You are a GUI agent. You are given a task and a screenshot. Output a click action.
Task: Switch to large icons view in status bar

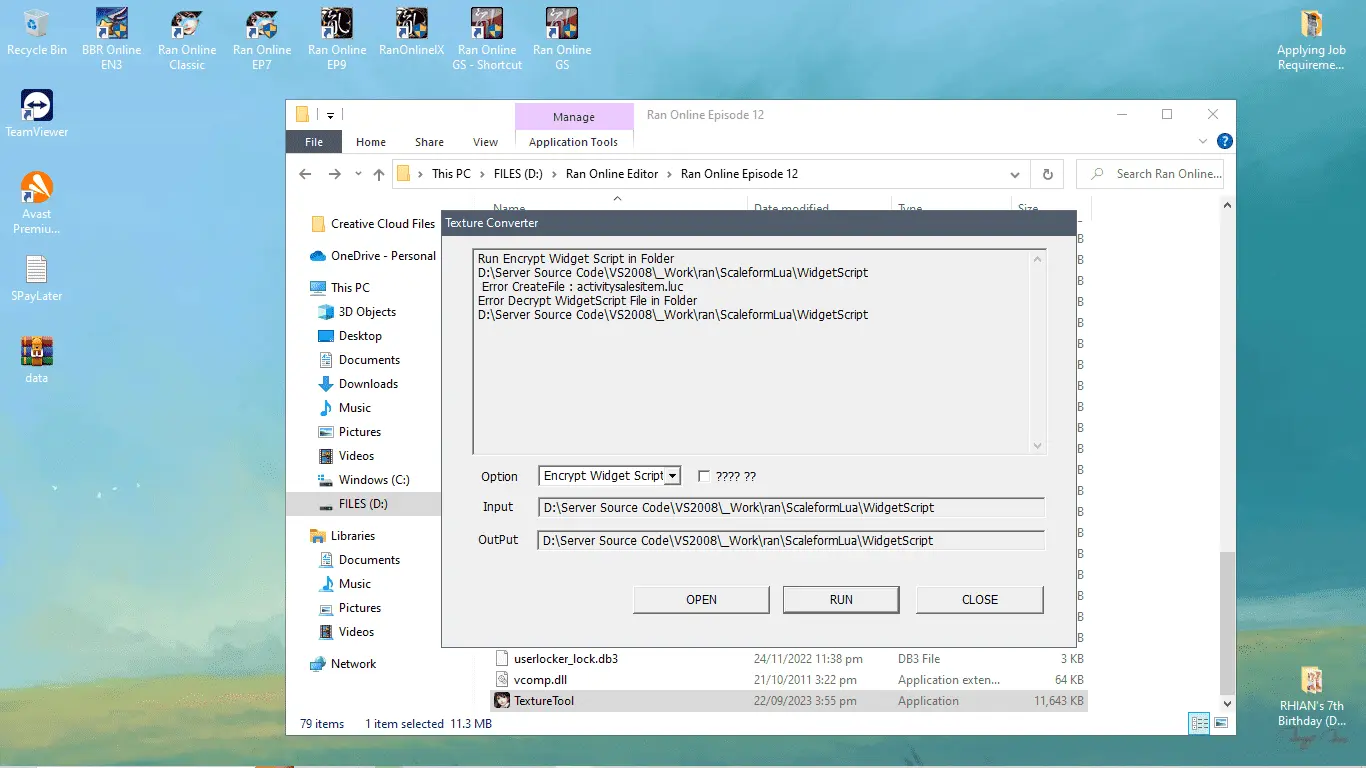1220,723
